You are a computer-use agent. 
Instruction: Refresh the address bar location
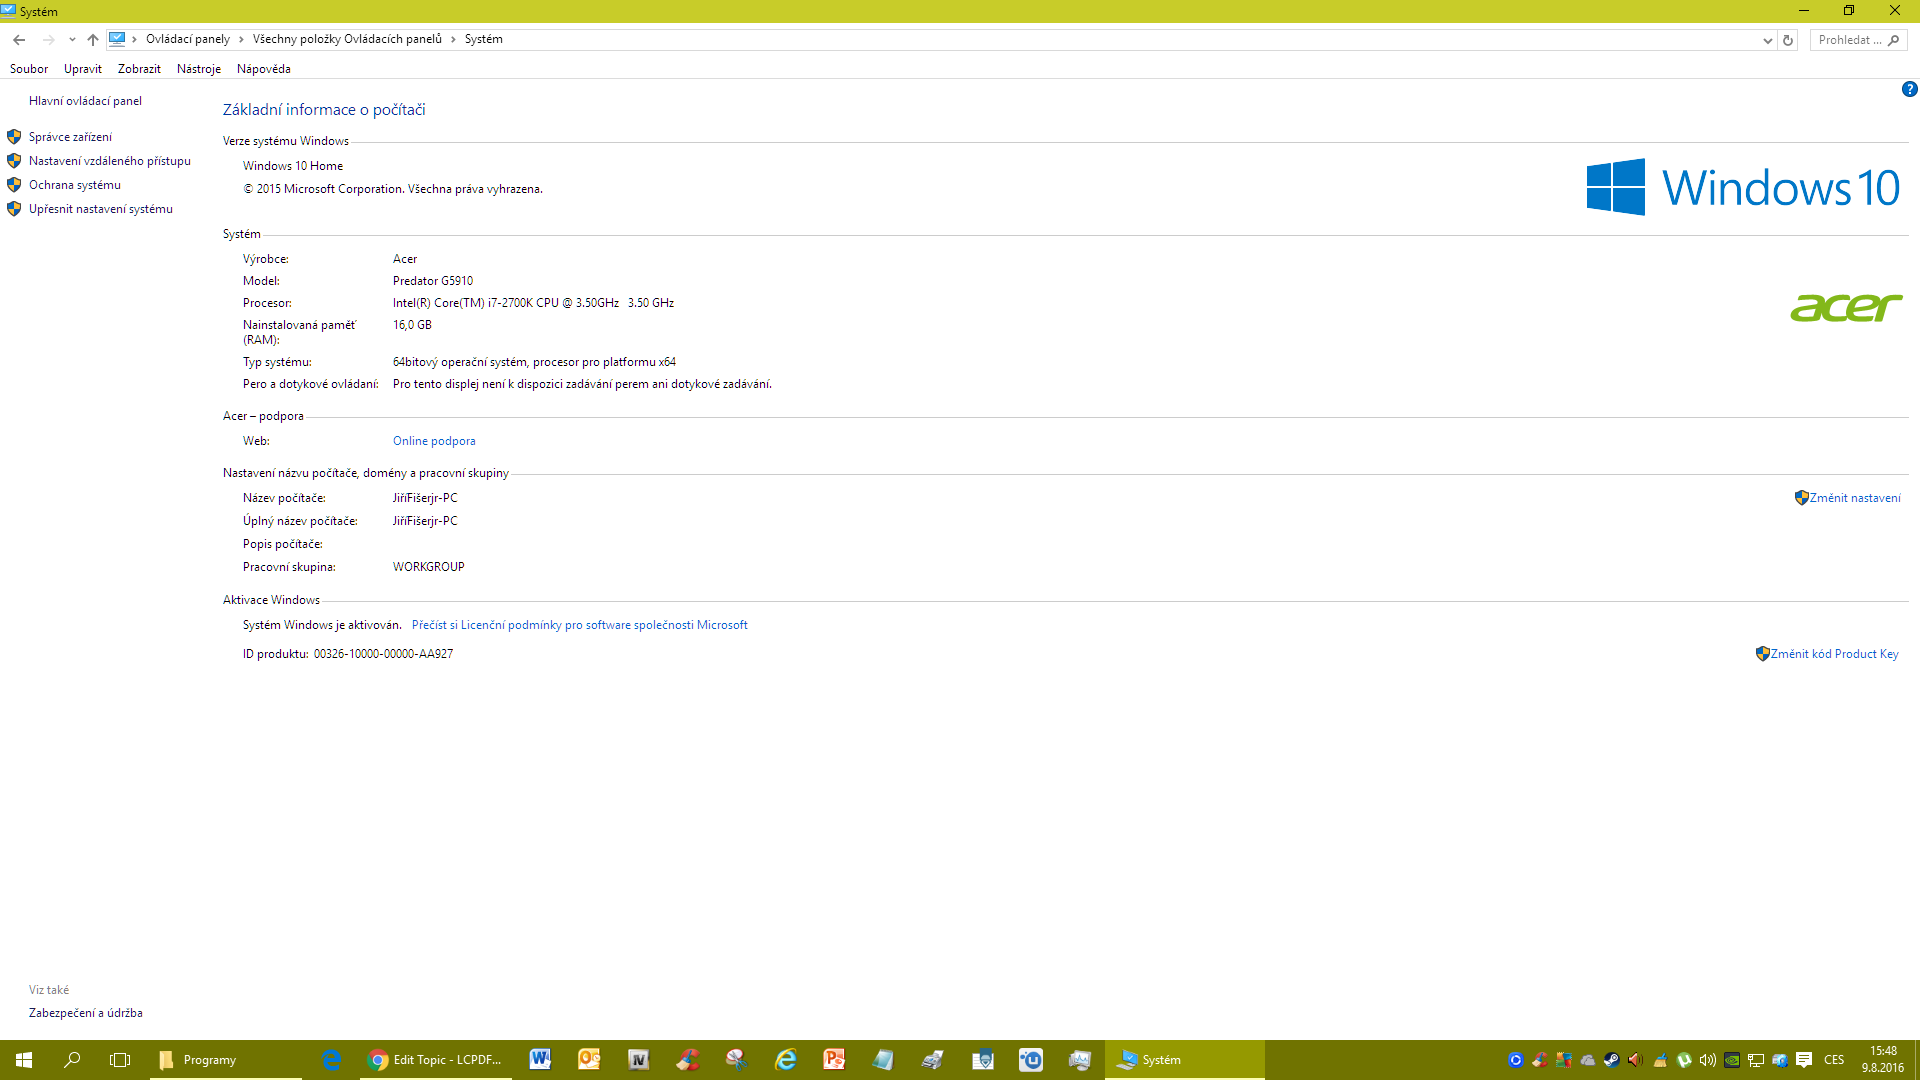[x=1788, y=40]
